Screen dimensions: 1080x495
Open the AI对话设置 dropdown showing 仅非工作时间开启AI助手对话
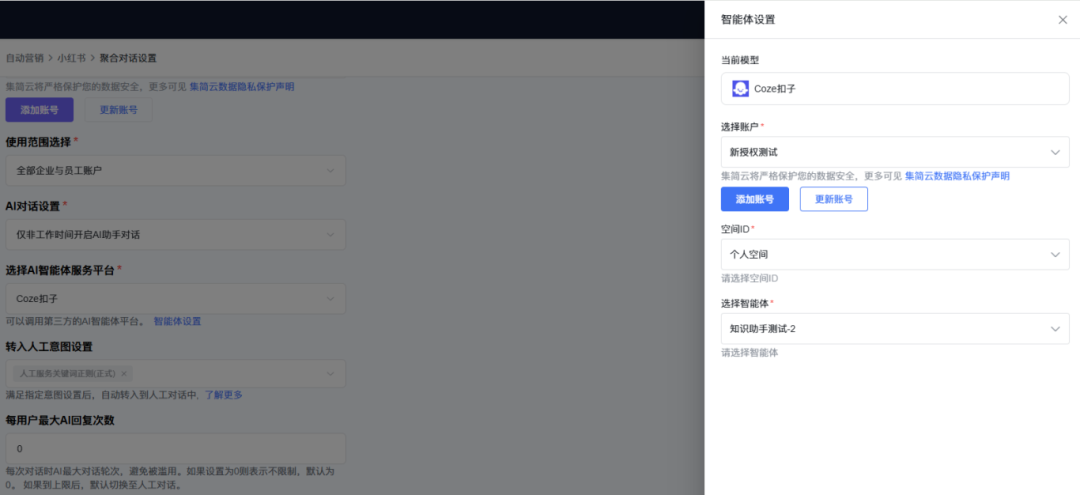tap(175, 235)
